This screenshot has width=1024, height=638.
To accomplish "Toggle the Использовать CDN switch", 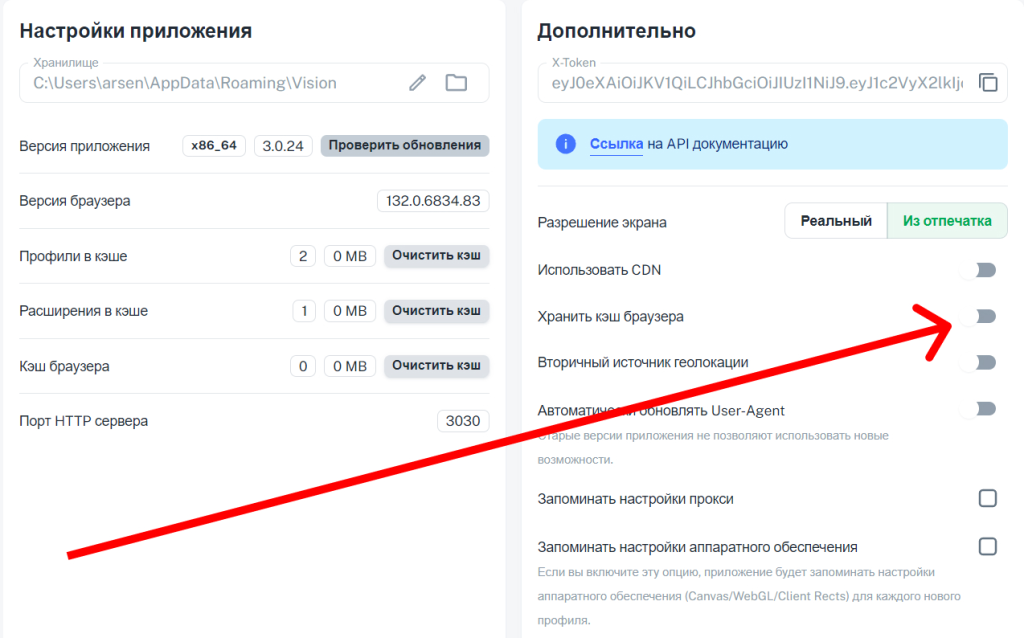I will pyautogui.click(x=978, y=270).
